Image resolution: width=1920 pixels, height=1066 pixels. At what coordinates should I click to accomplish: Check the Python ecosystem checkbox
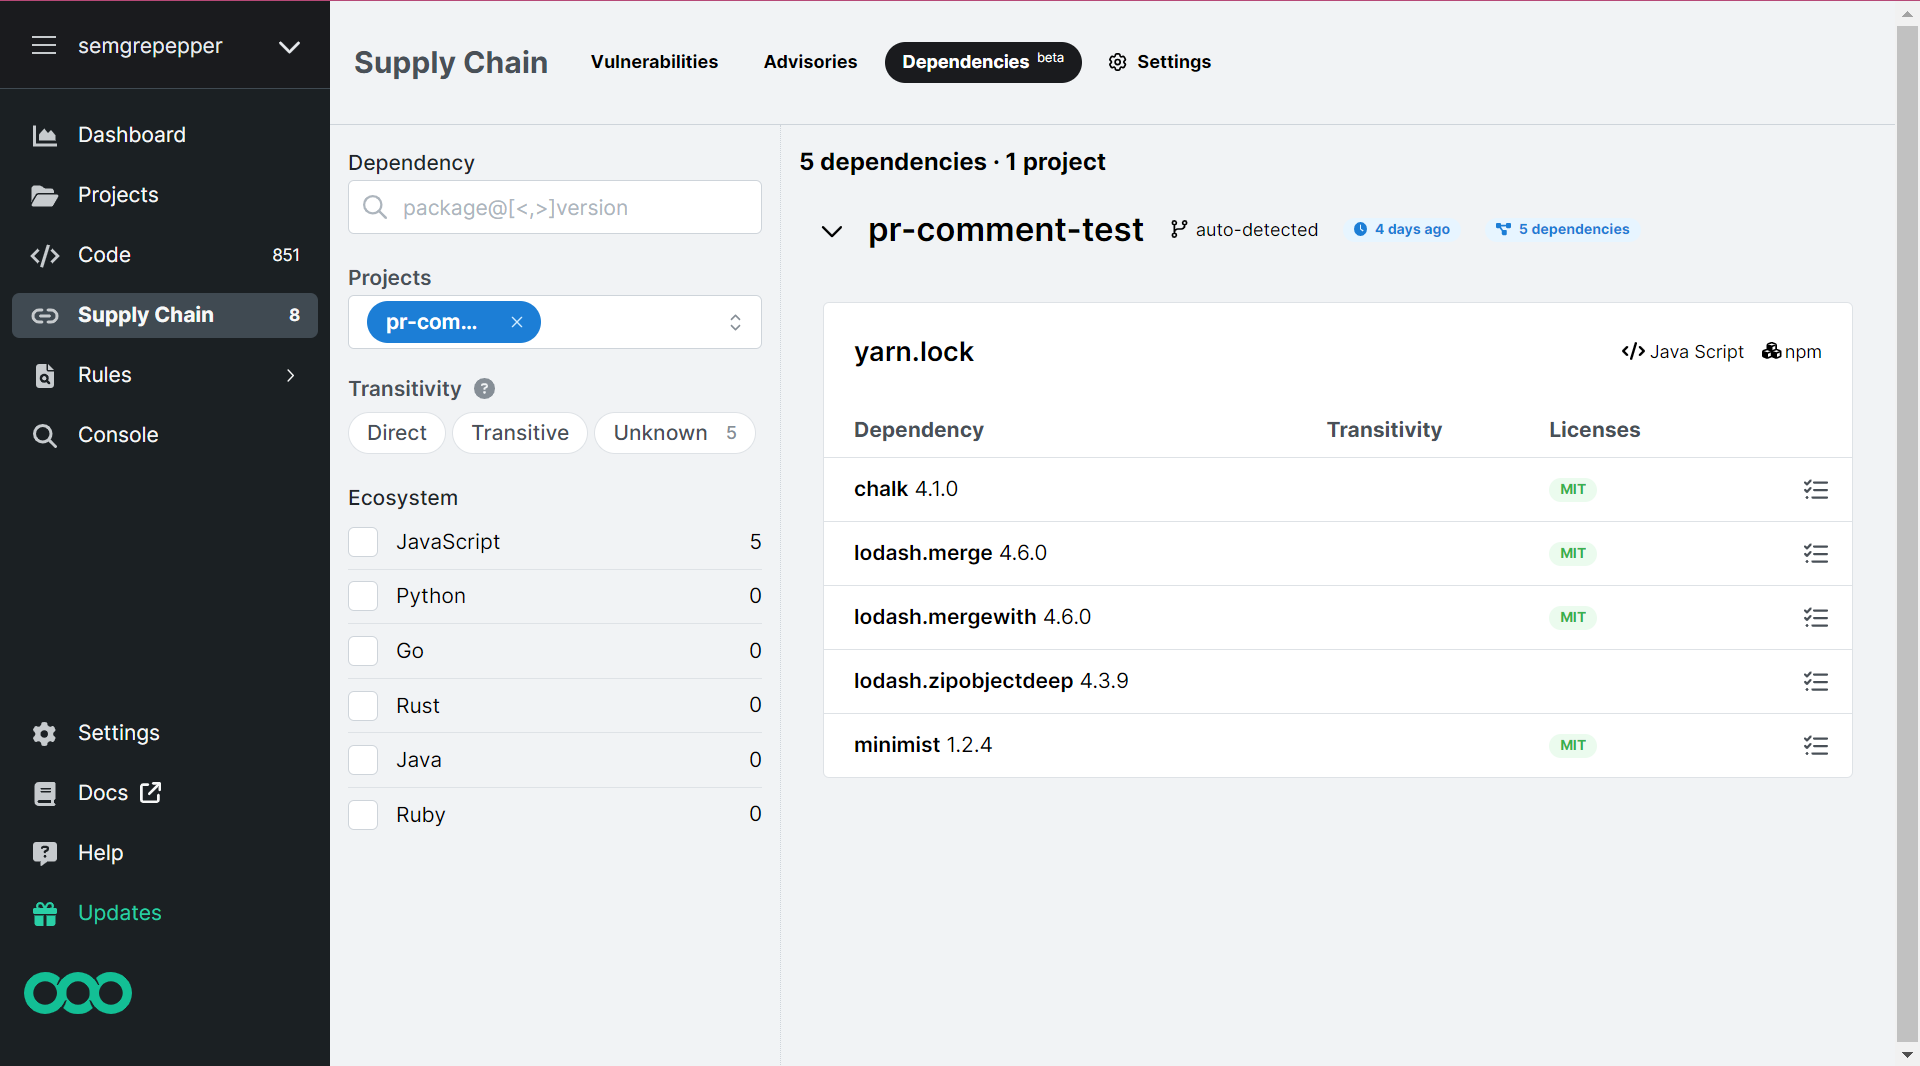pyautogui.click(x=363, y=596)
